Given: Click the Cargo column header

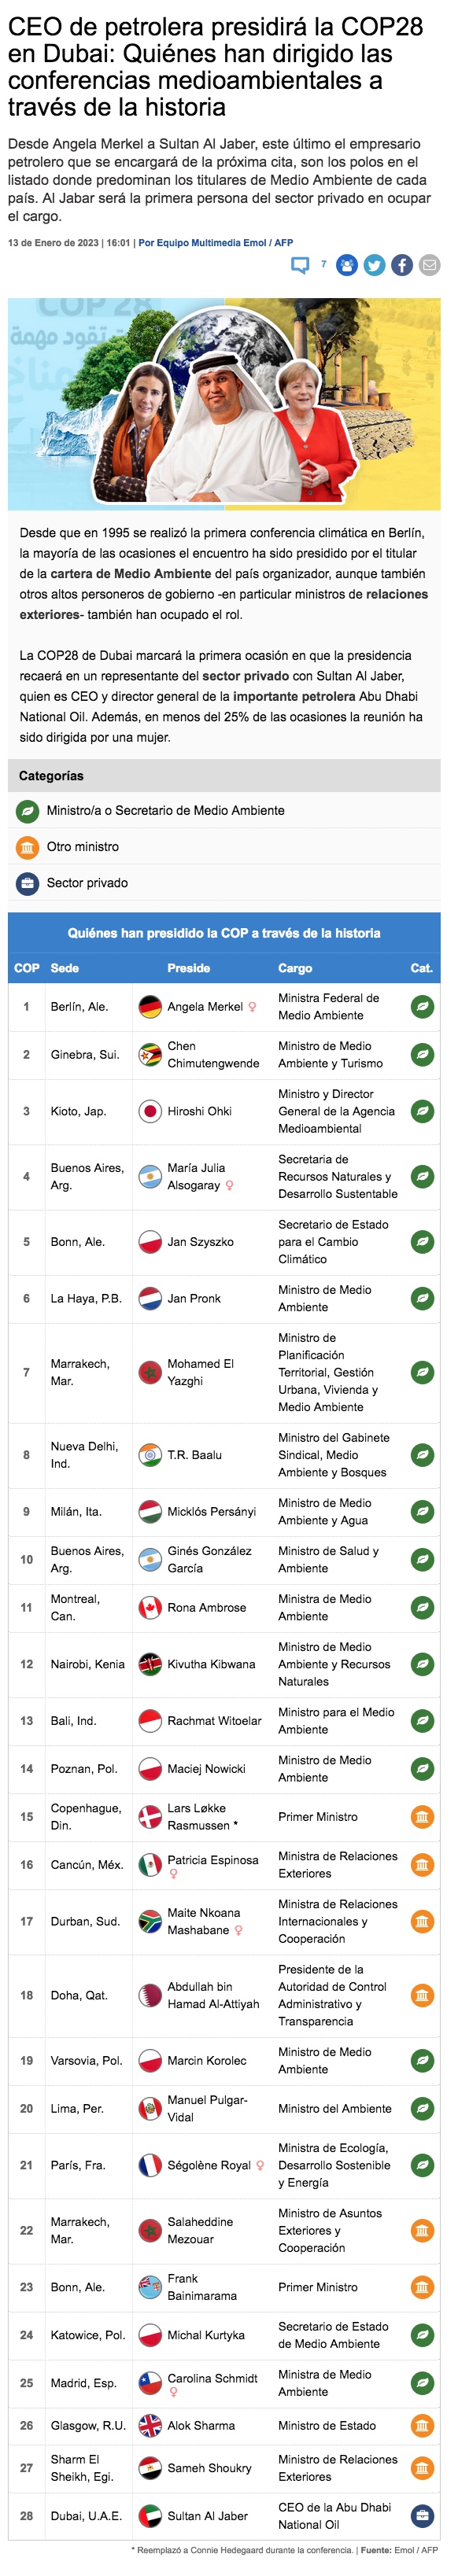Looking at the screenshot, I should tap(295, 968).
